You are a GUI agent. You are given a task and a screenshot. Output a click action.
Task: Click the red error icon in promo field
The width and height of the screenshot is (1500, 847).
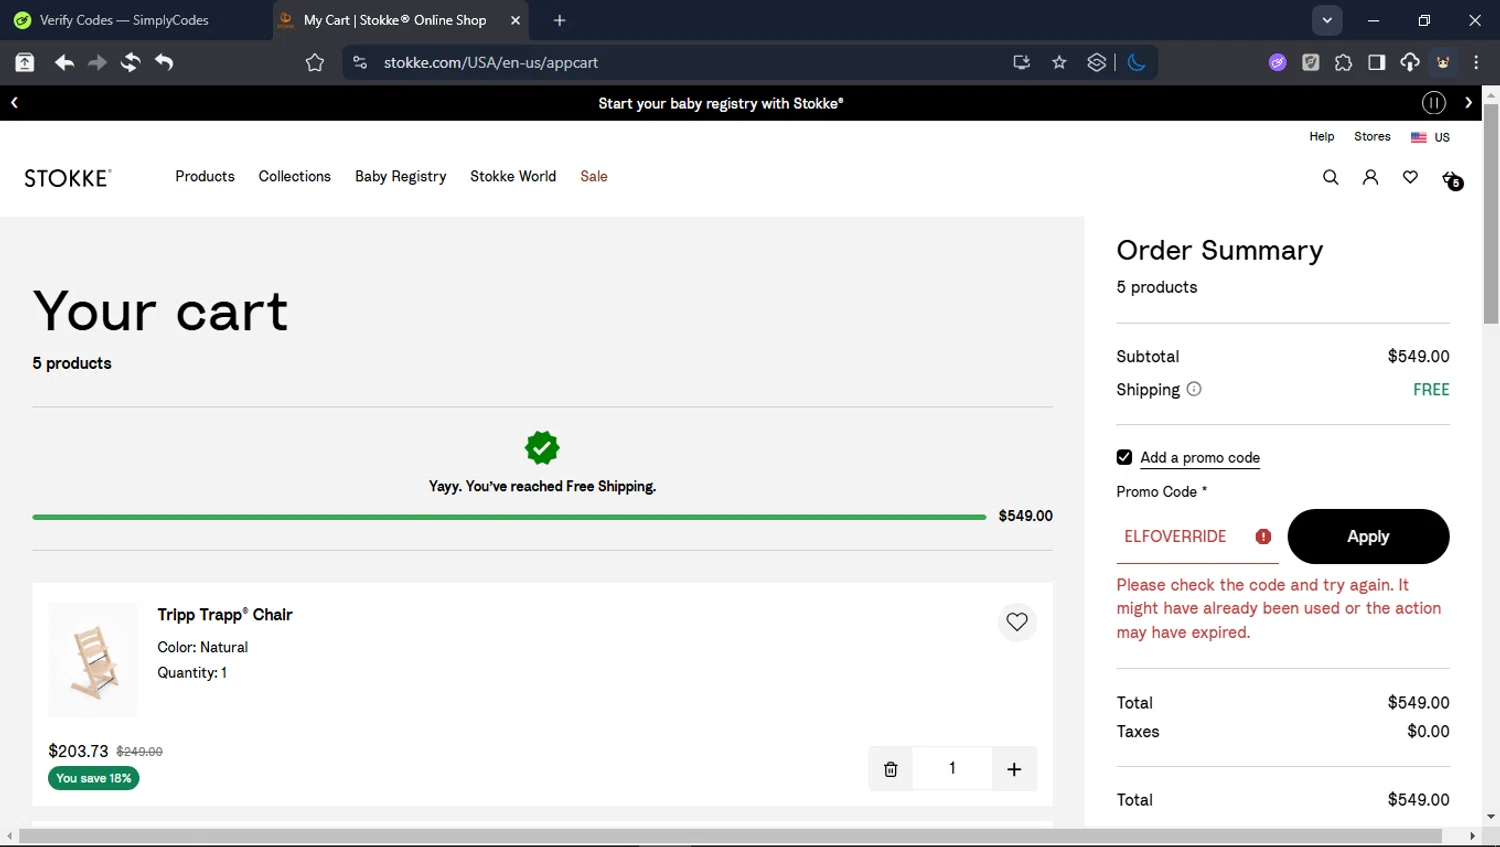click(1263, 537)
